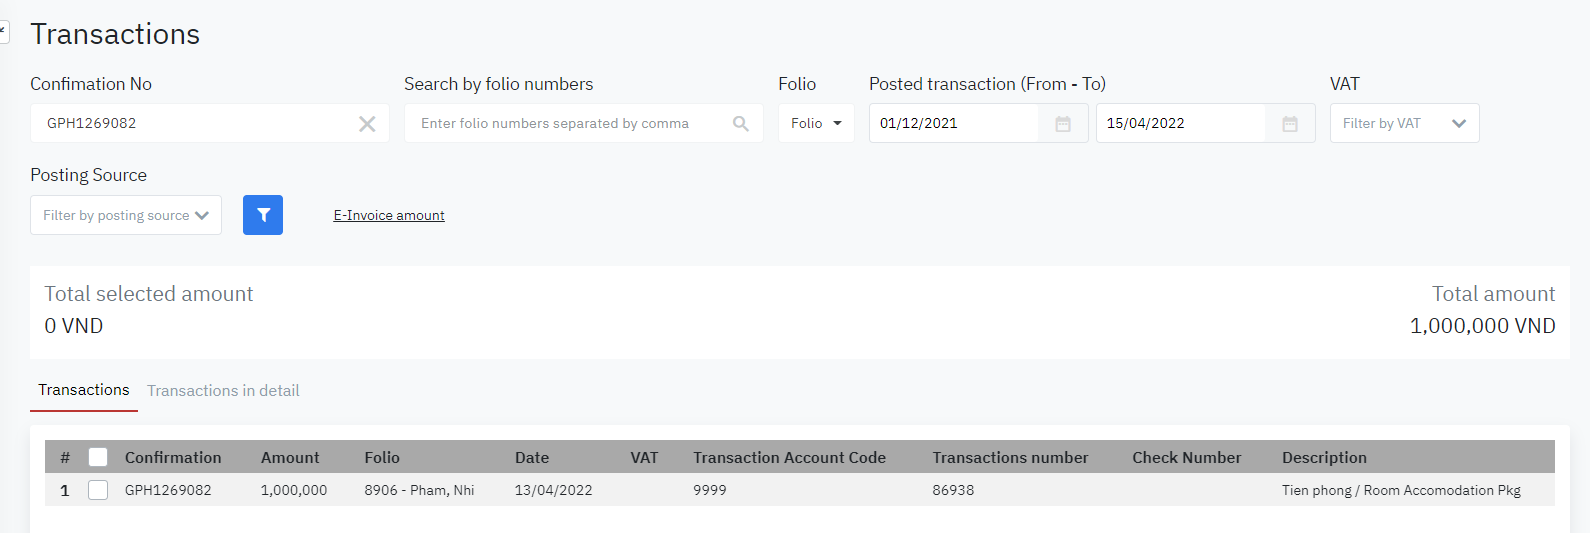This screenshot has height=533, width=1590.
Task: Select all rows with header checkbox
Action: click(98, 457)
